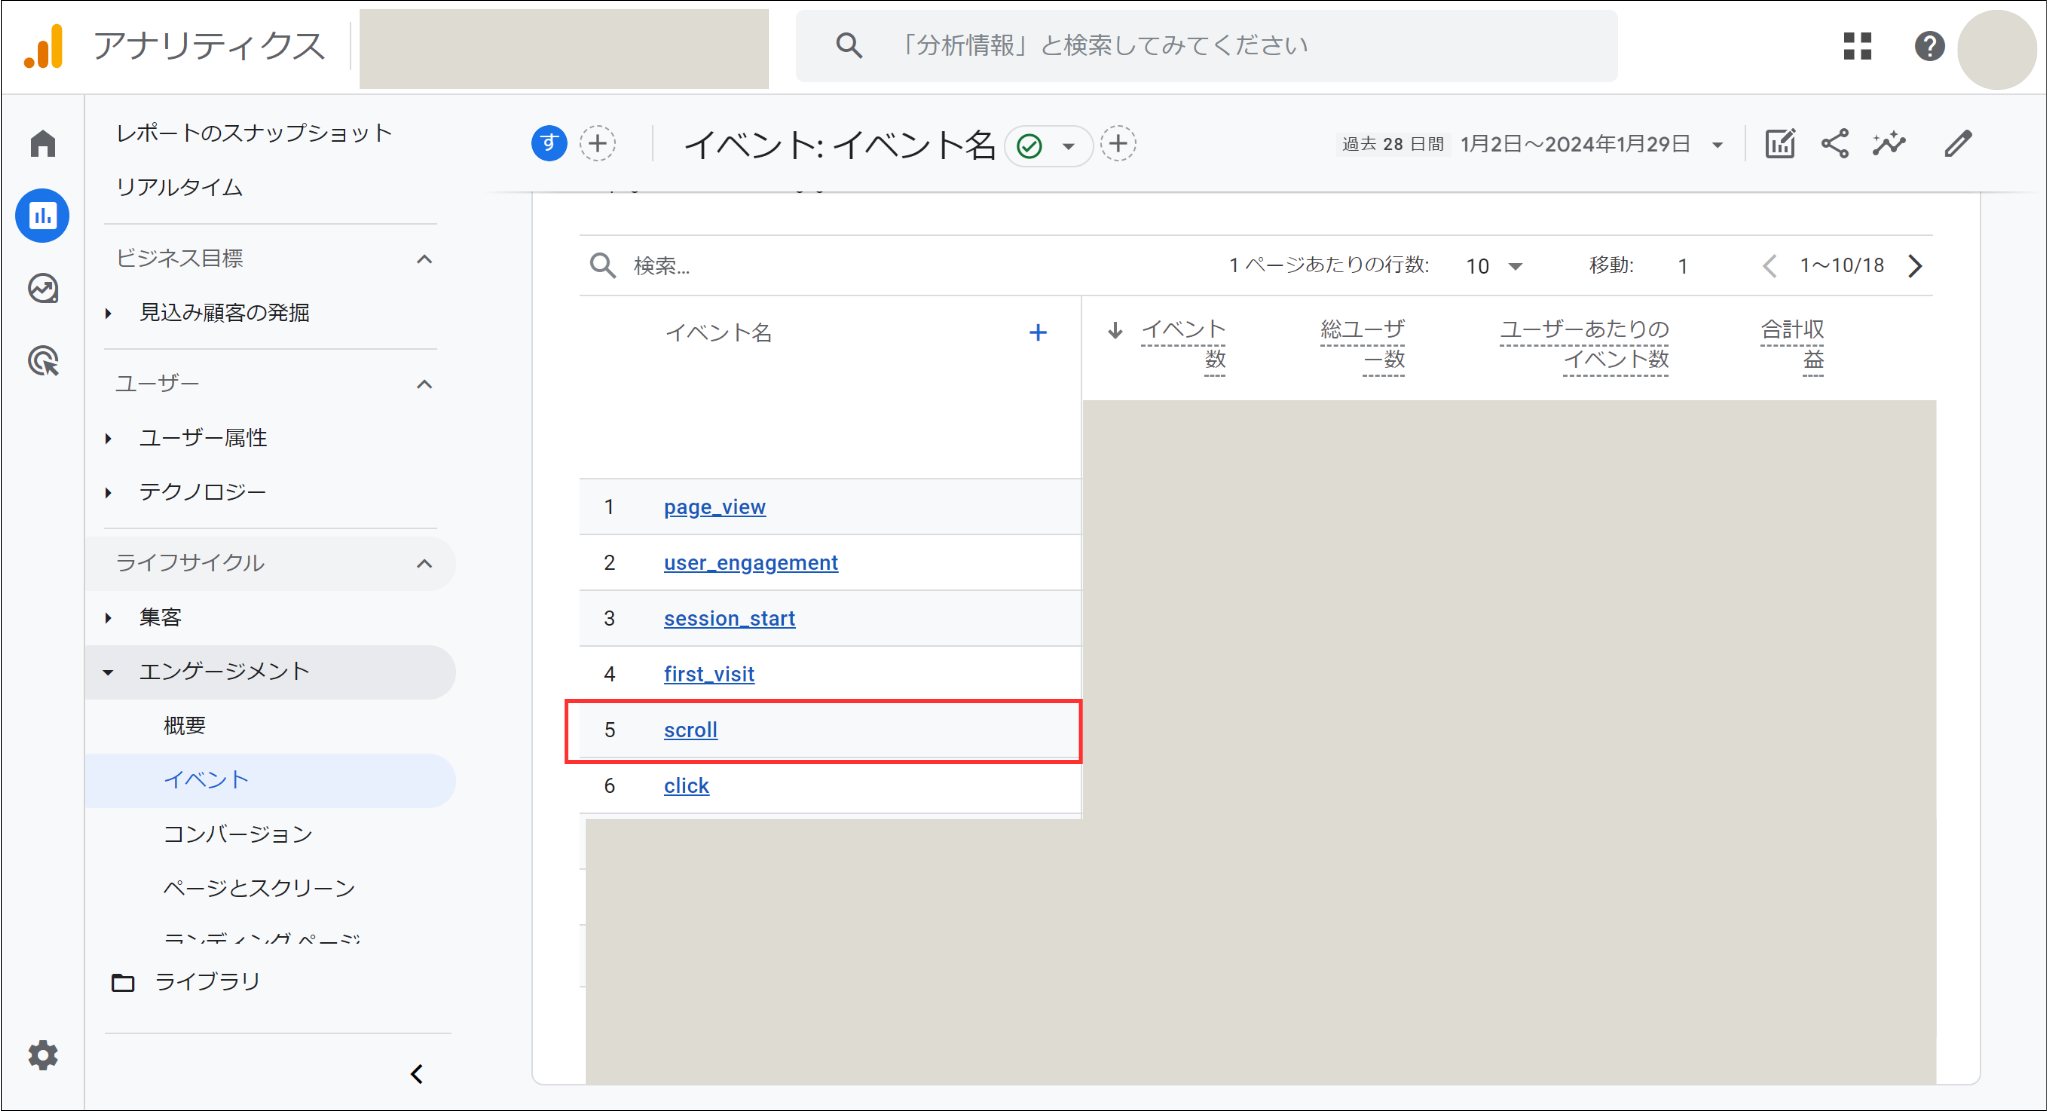The width and height of the screenshot is (2048, 1111).
Task: Open the user_engagement event link
Action: tap(751, 563)
